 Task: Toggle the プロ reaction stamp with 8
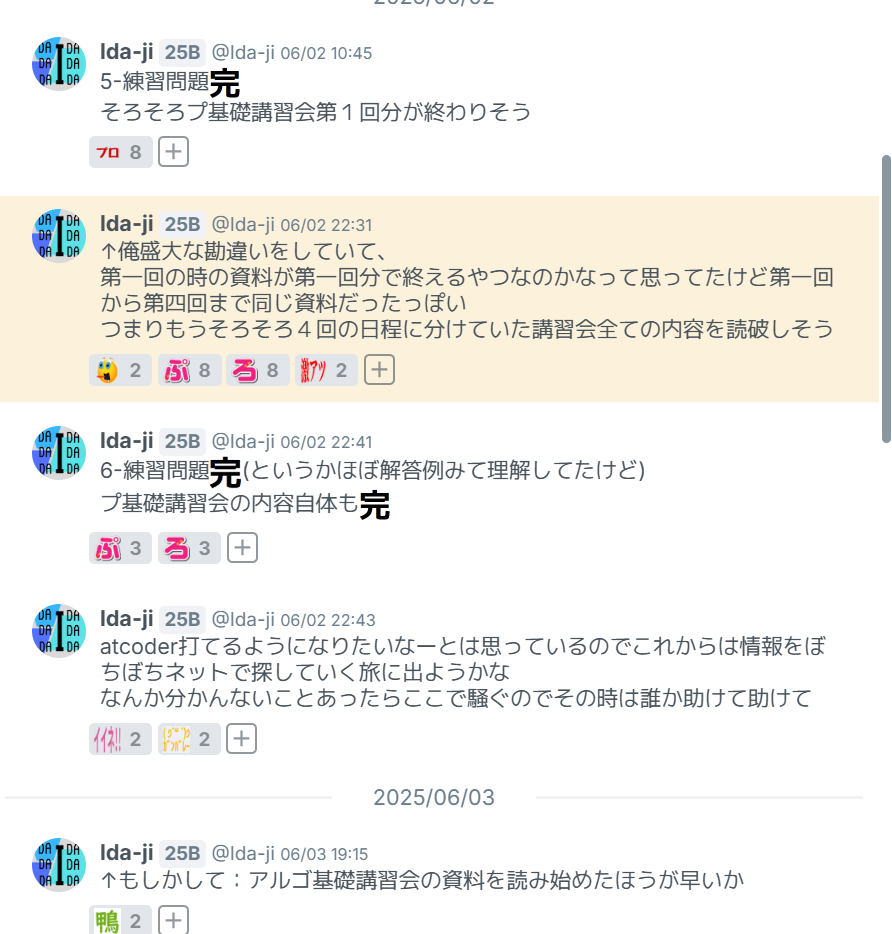click(x=121, y=152)
